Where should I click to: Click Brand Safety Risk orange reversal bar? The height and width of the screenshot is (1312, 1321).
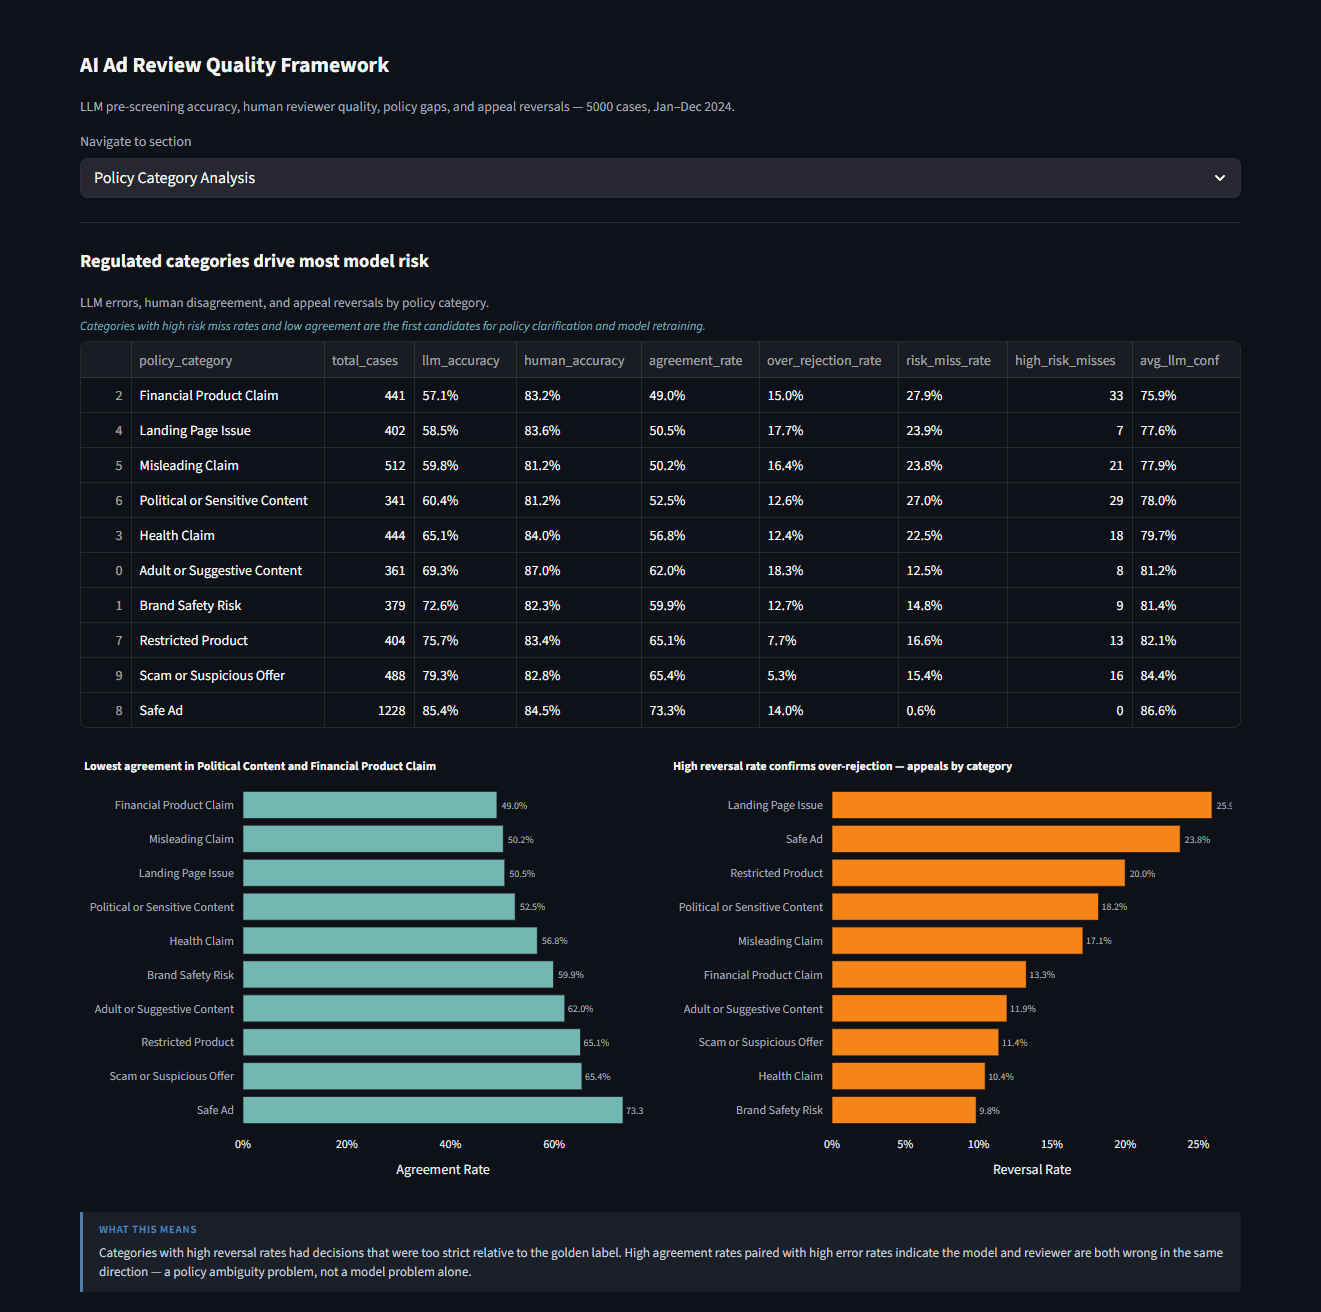904,1110
